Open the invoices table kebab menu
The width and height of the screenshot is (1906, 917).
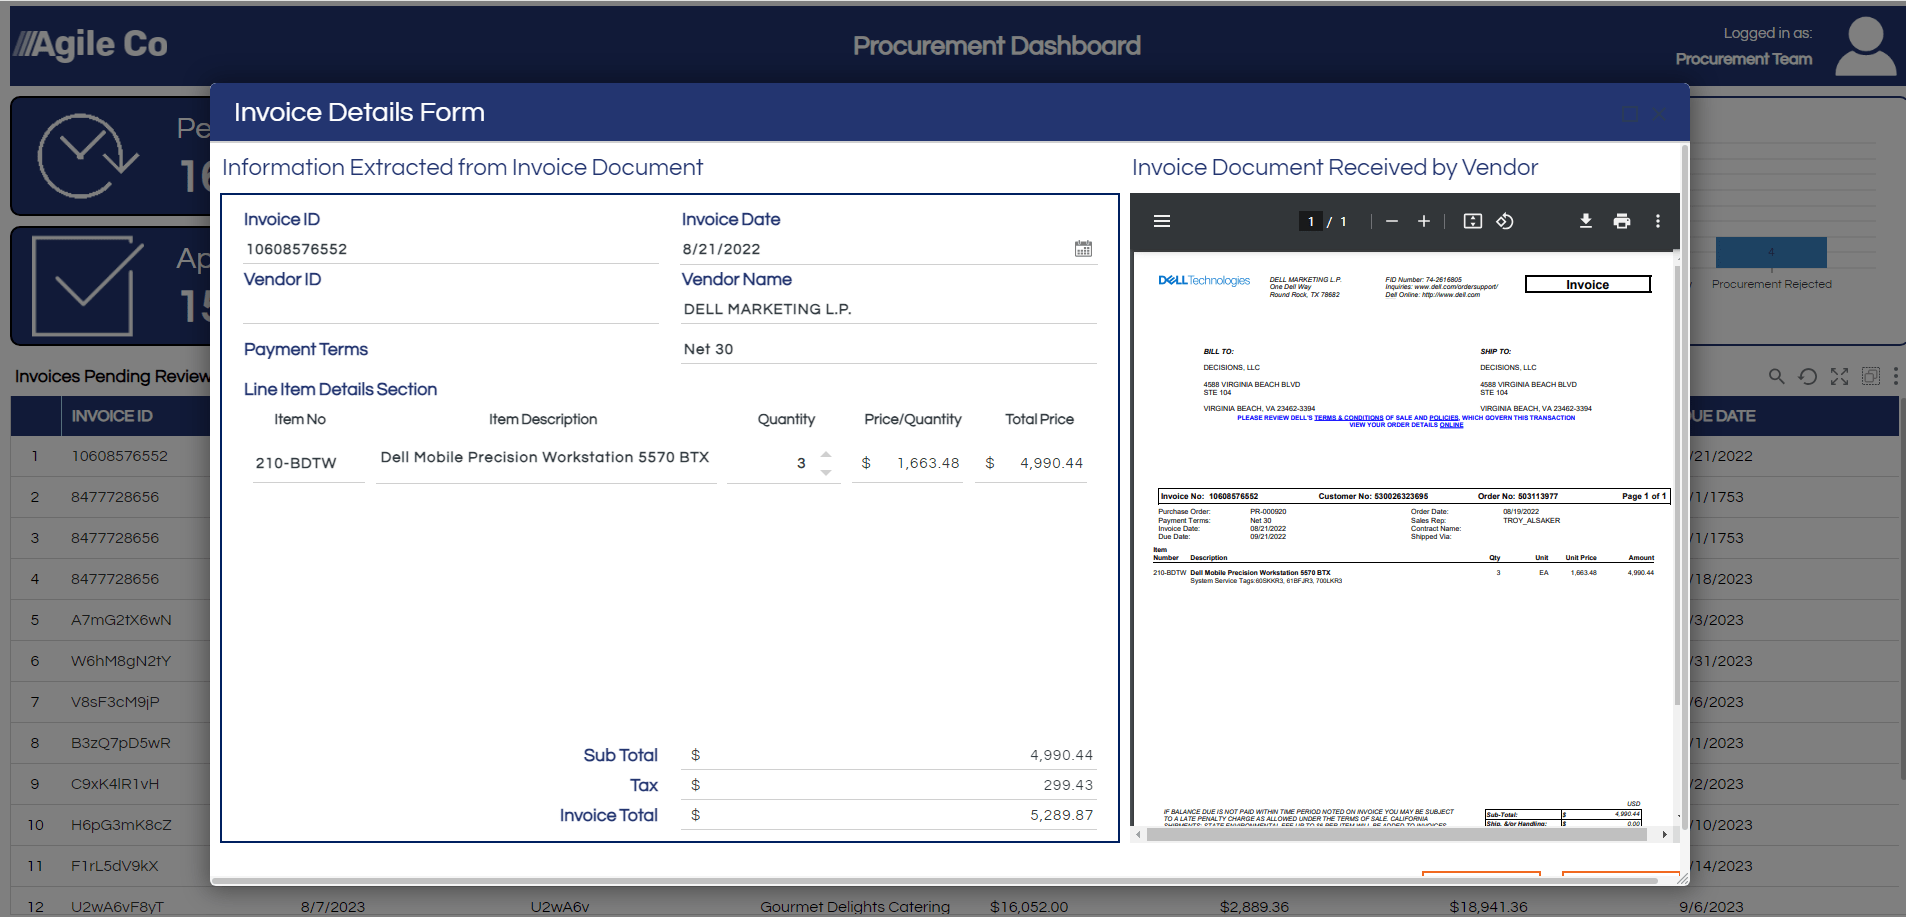[x=1898, y=377]
